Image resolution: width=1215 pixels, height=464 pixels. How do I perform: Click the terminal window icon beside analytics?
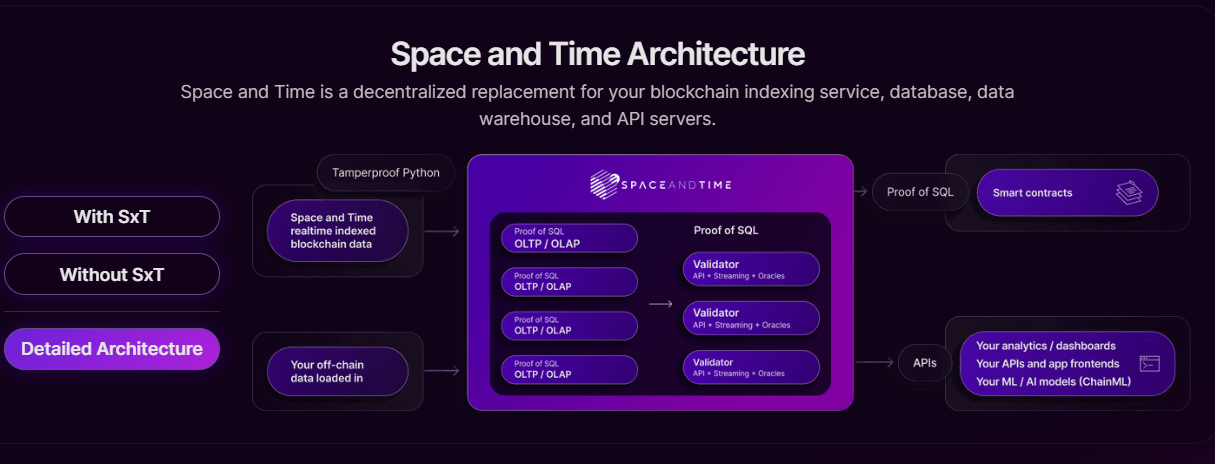1149,364
